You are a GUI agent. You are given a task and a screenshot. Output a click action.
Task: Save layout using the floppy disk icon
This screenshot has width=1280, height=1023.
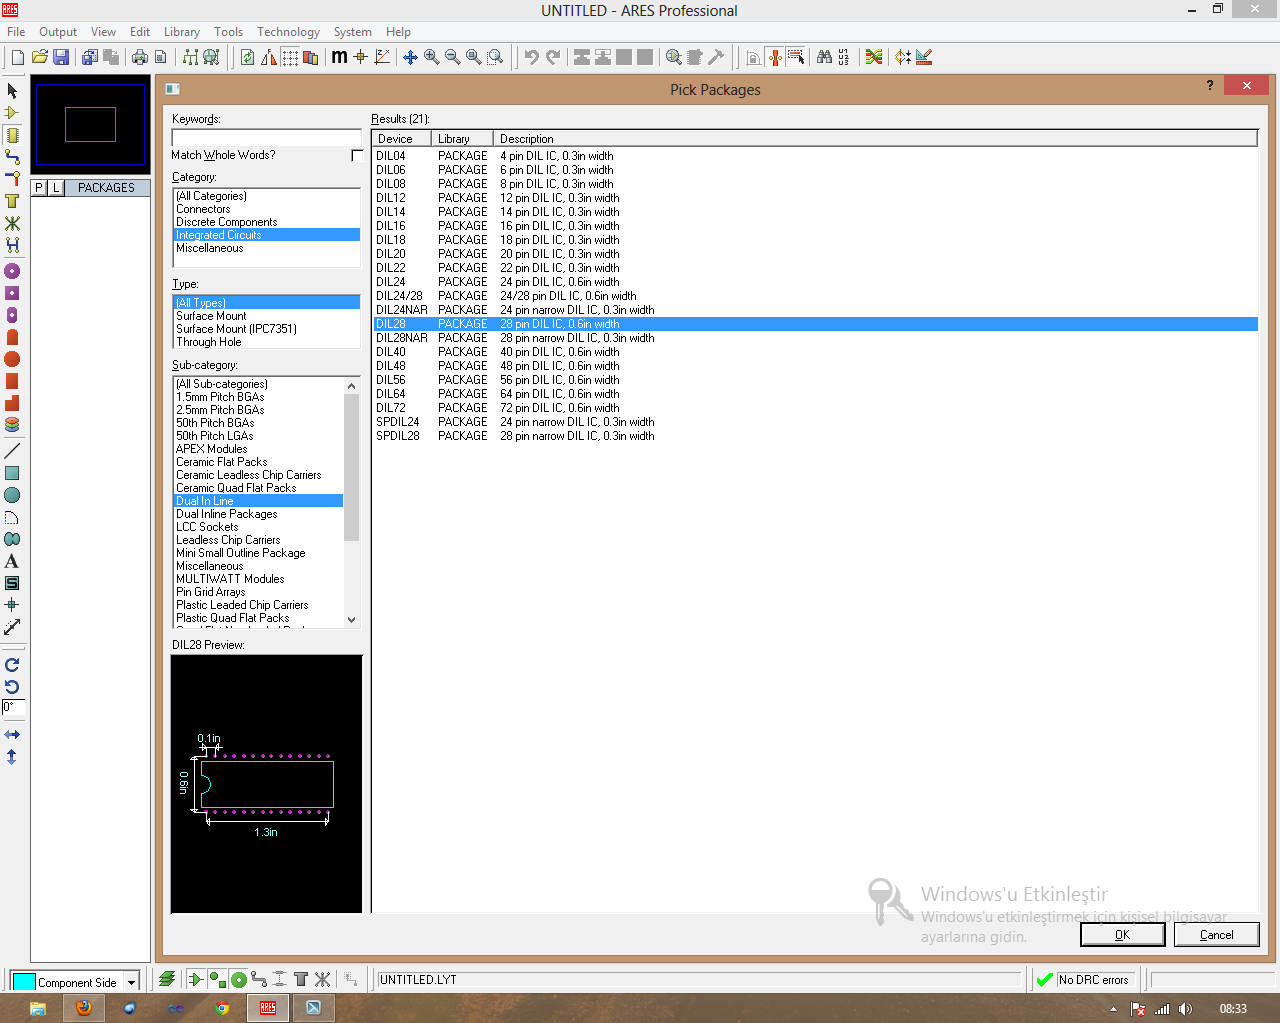[x=61, y=57]
